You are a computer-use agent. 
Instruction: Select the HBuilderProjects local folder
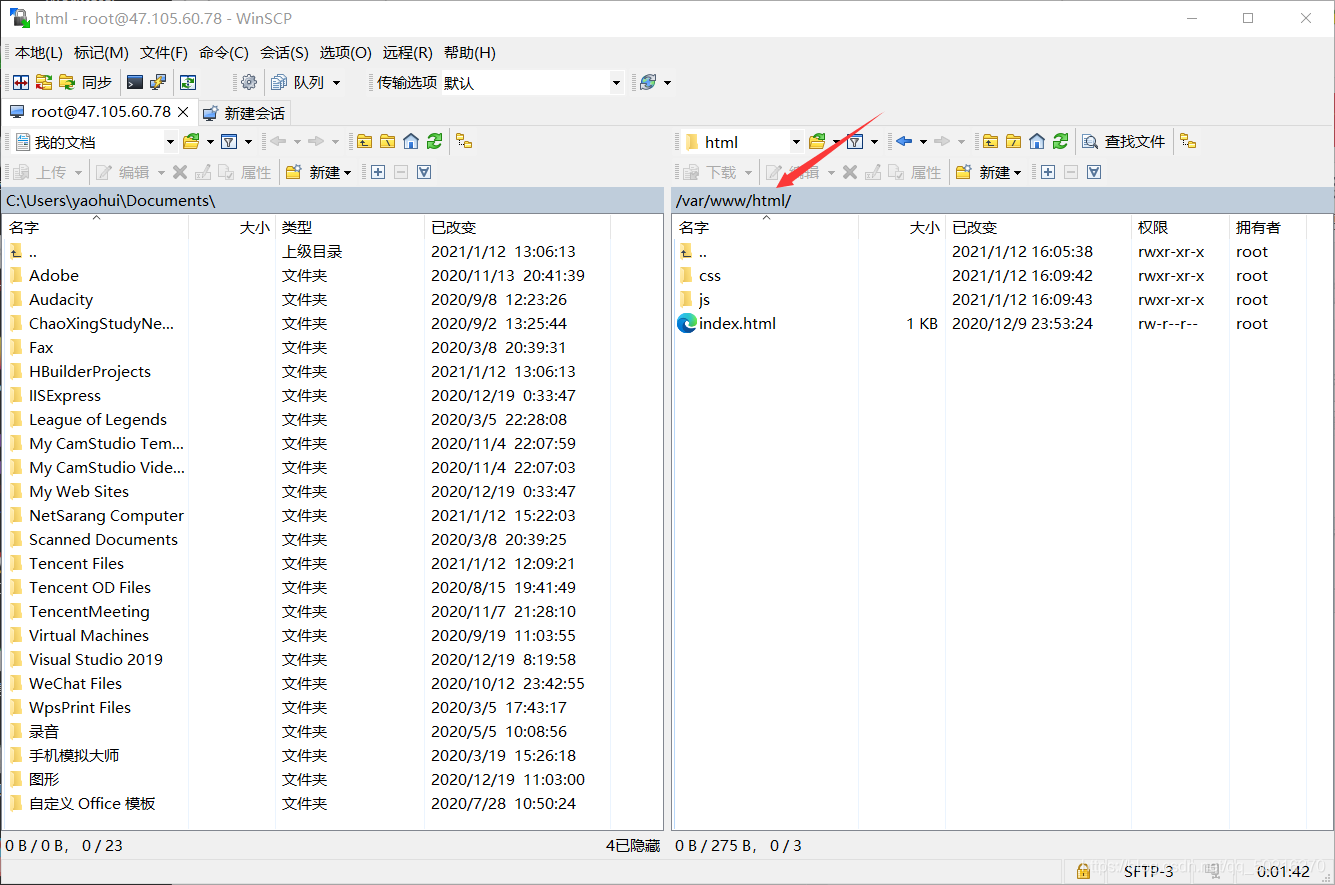(x=90, y=372)
